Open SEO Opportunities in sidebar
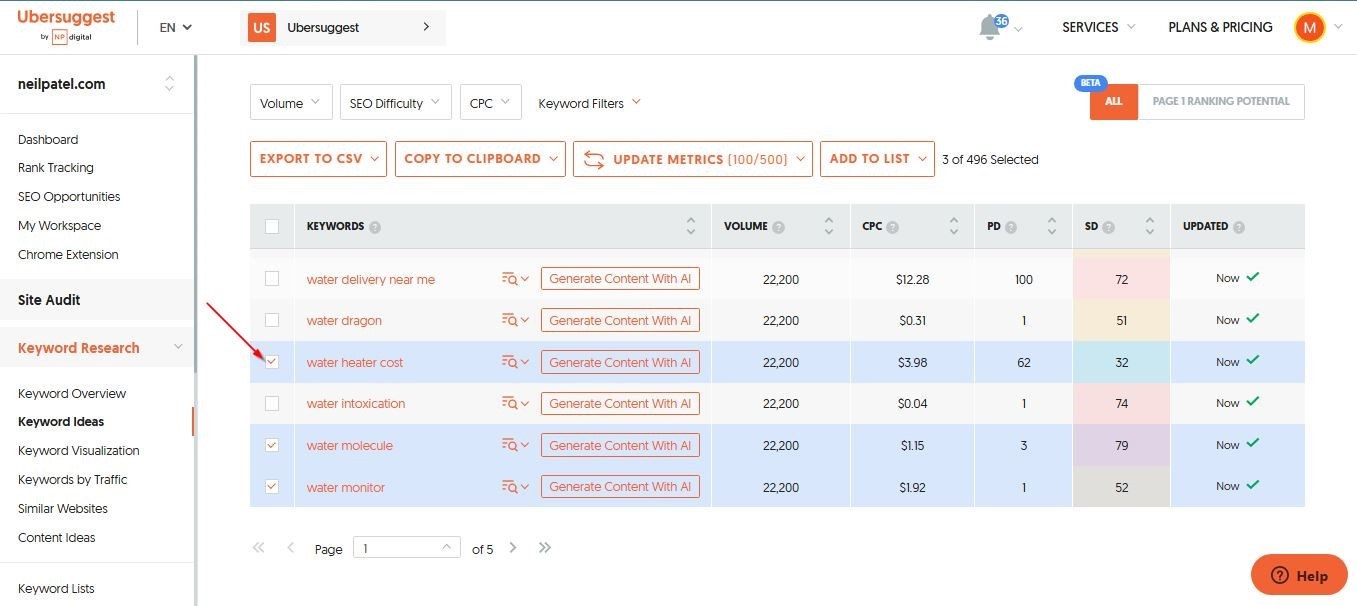 pyautogui.click(x=69, y=197)
